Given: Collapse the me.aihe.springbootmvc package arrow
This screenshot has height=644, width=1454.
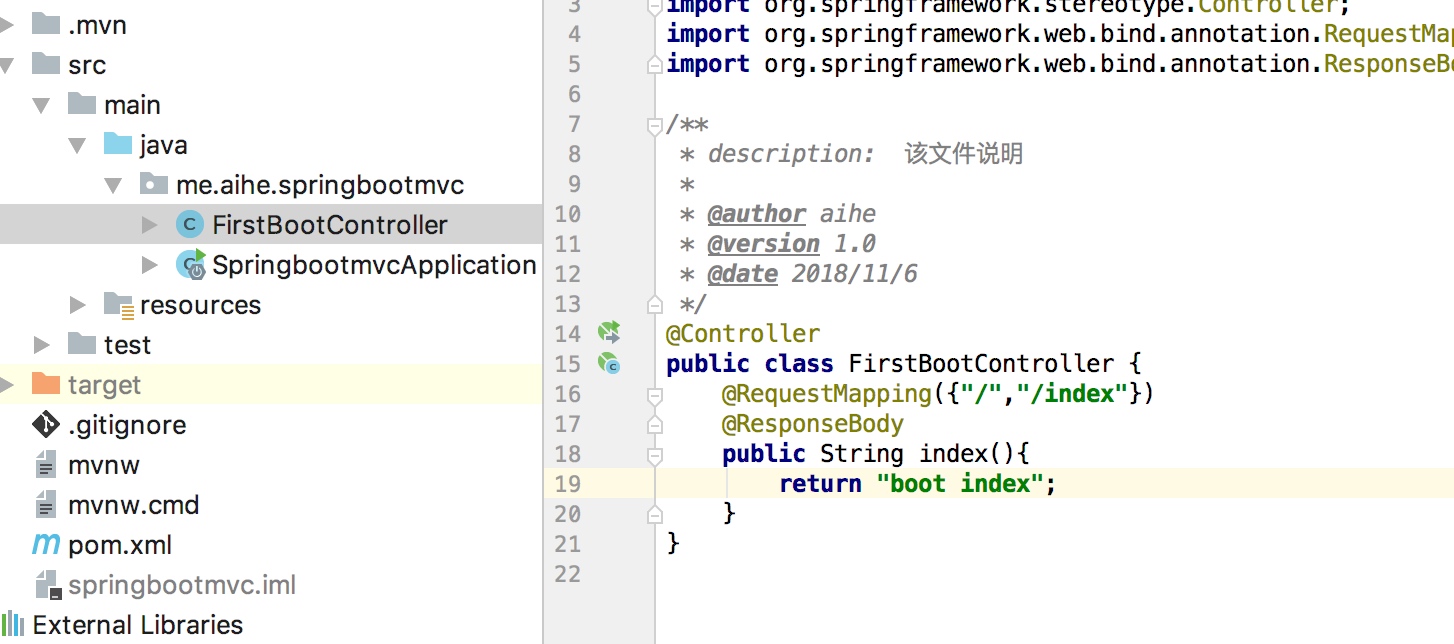Looking at the screenshot, I should point(114,185).
